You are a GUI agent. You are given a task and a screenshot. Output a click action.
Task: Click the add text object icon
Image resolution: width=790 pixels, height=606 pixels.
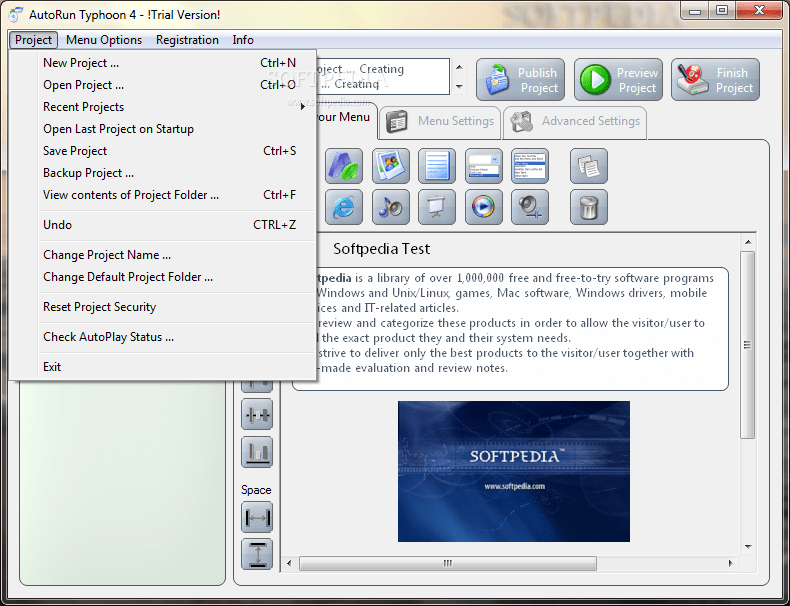(344, 166)
